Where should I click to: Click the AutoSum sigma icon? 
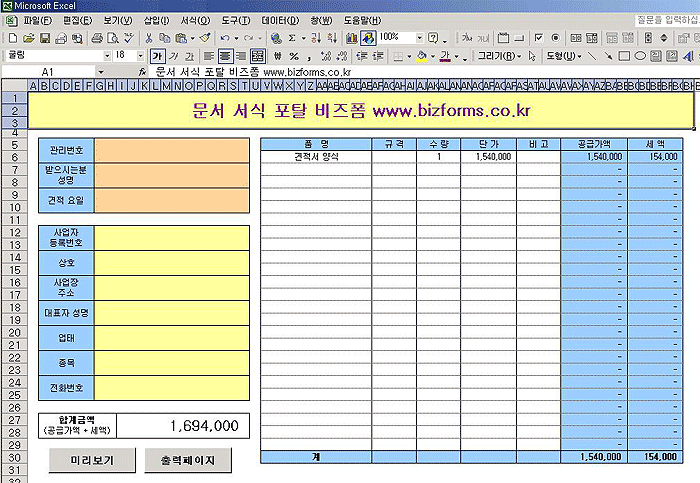(x=292, y=38)
